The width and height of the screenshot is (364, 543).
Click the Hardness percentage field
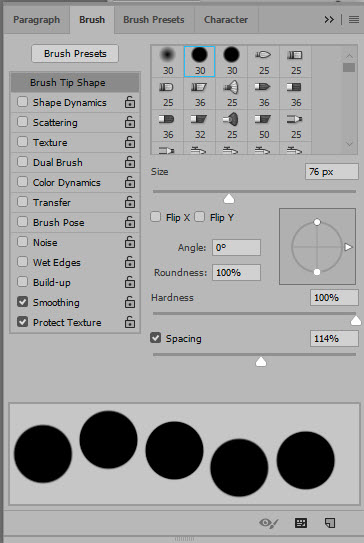(334, 297)
